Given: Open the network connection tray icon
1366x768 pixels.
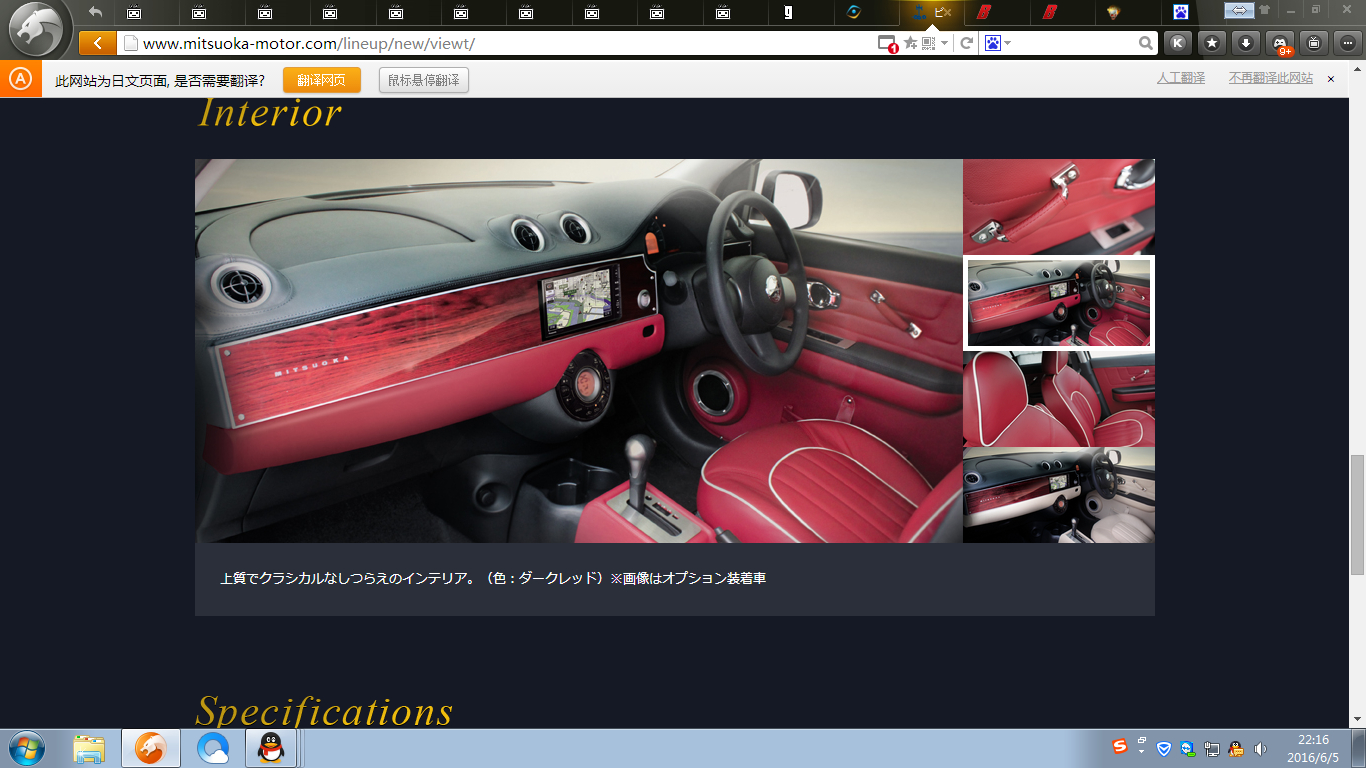Looking at the screenshot, I should [1212, 748].
